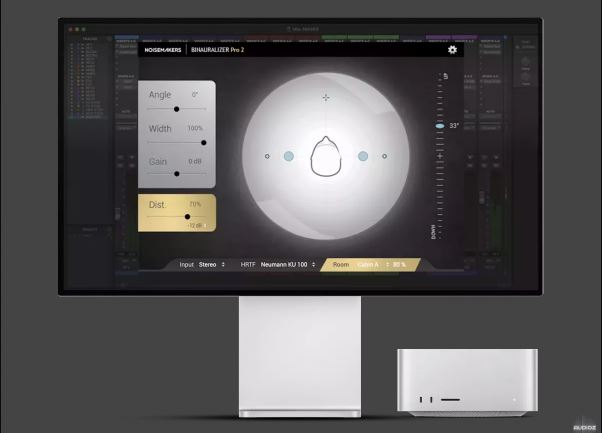Click the Gain slider handle
602x433 pixels.
[x=177, y=174]
